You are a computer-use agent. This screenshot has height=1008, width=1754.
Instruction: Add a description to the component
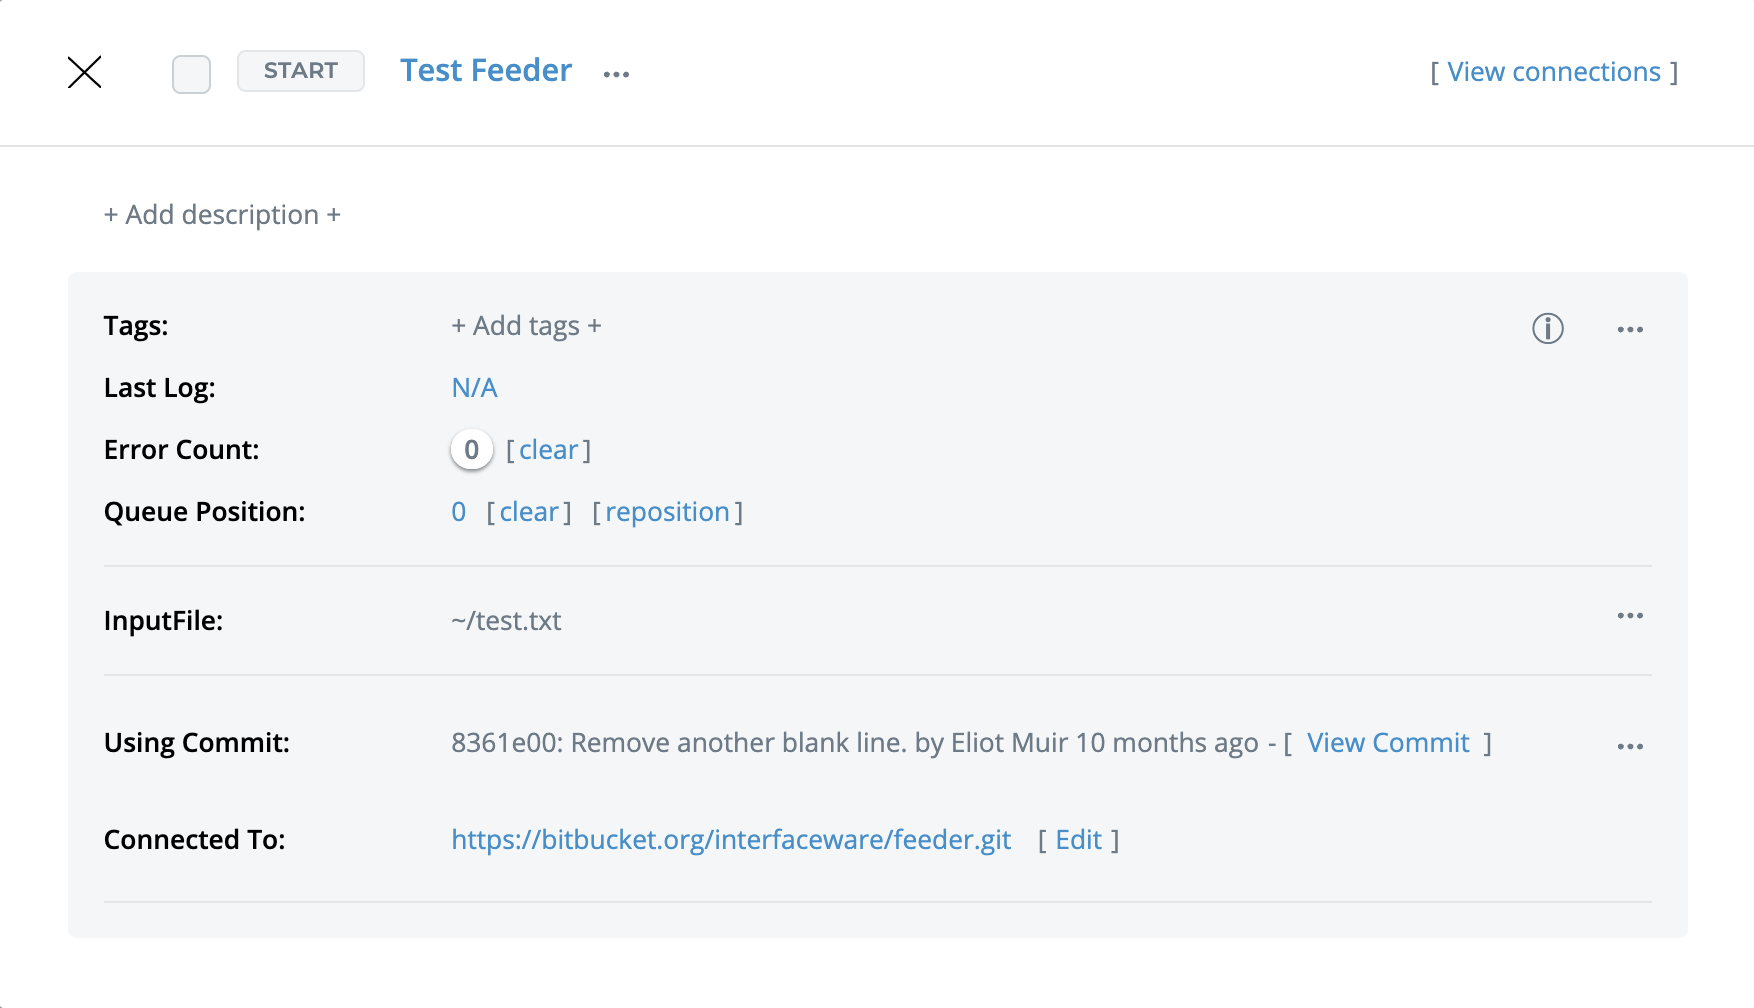pos(222,215)
